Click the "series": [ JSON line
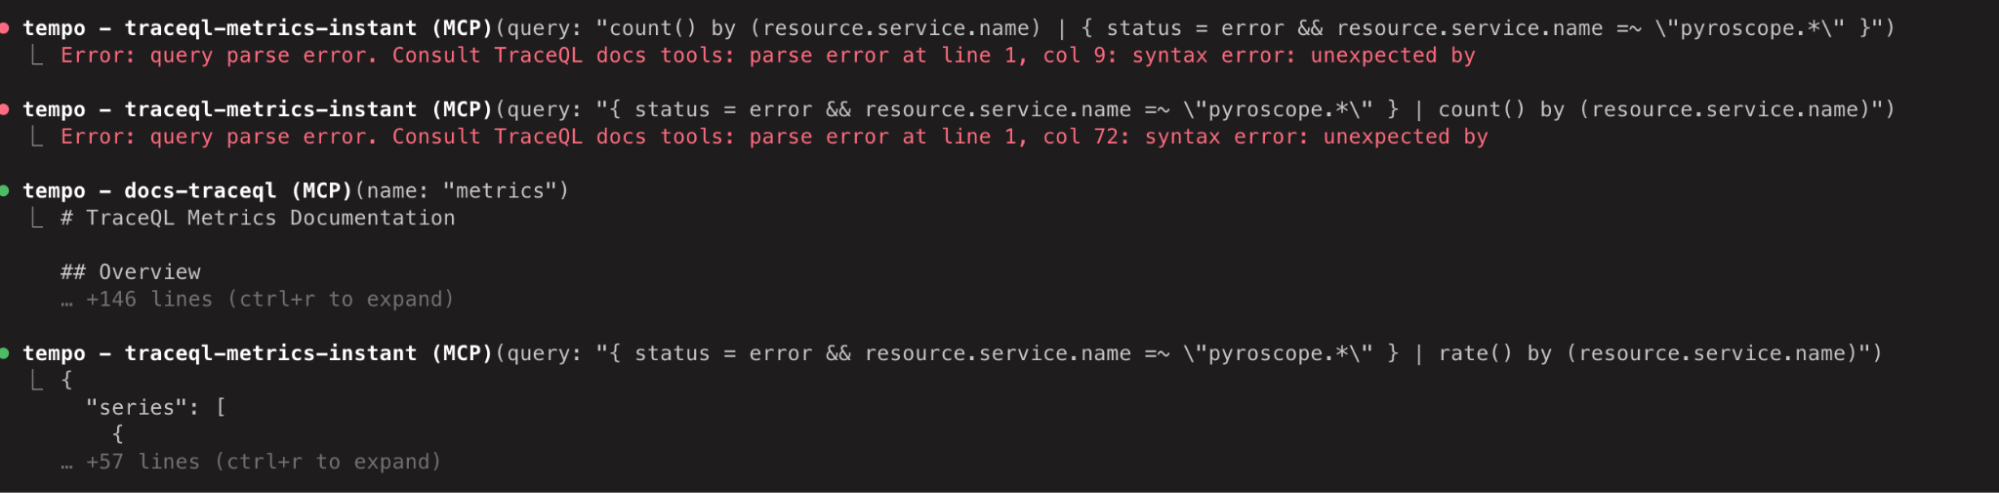The height and width of the screenshot is (493, 1999). point(156,407)
